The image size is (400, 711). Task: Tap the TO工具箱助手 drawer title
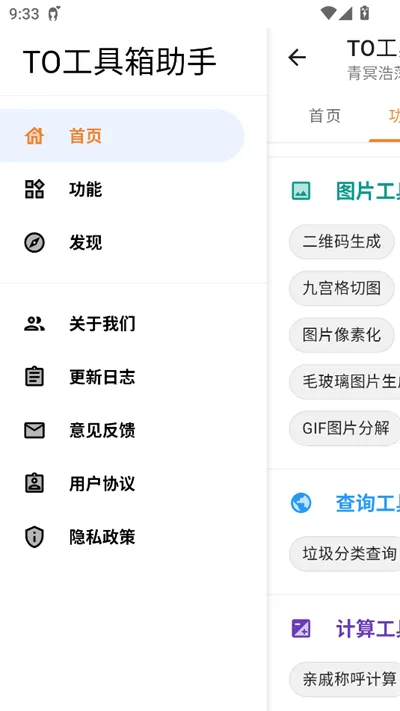click(120, 62)
